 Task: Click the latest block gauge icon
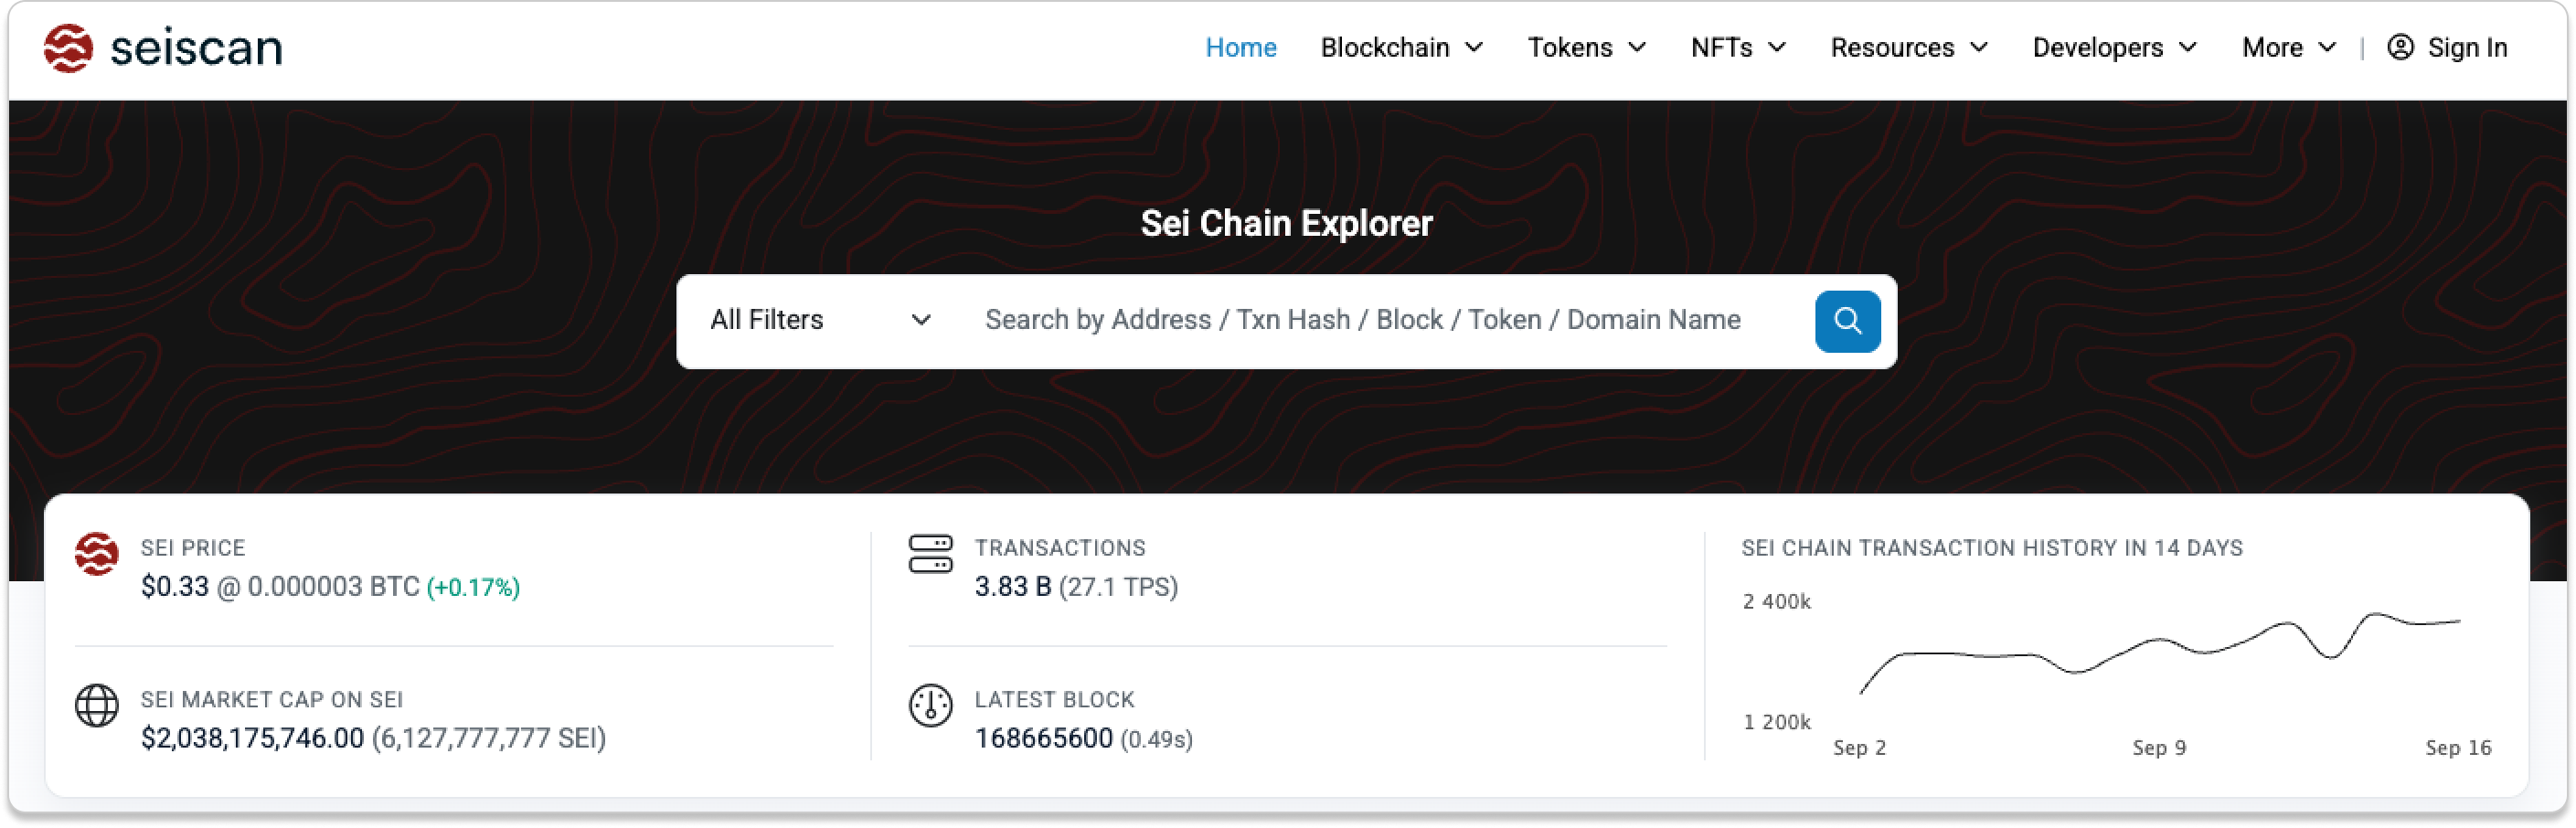tap(930, 706)
